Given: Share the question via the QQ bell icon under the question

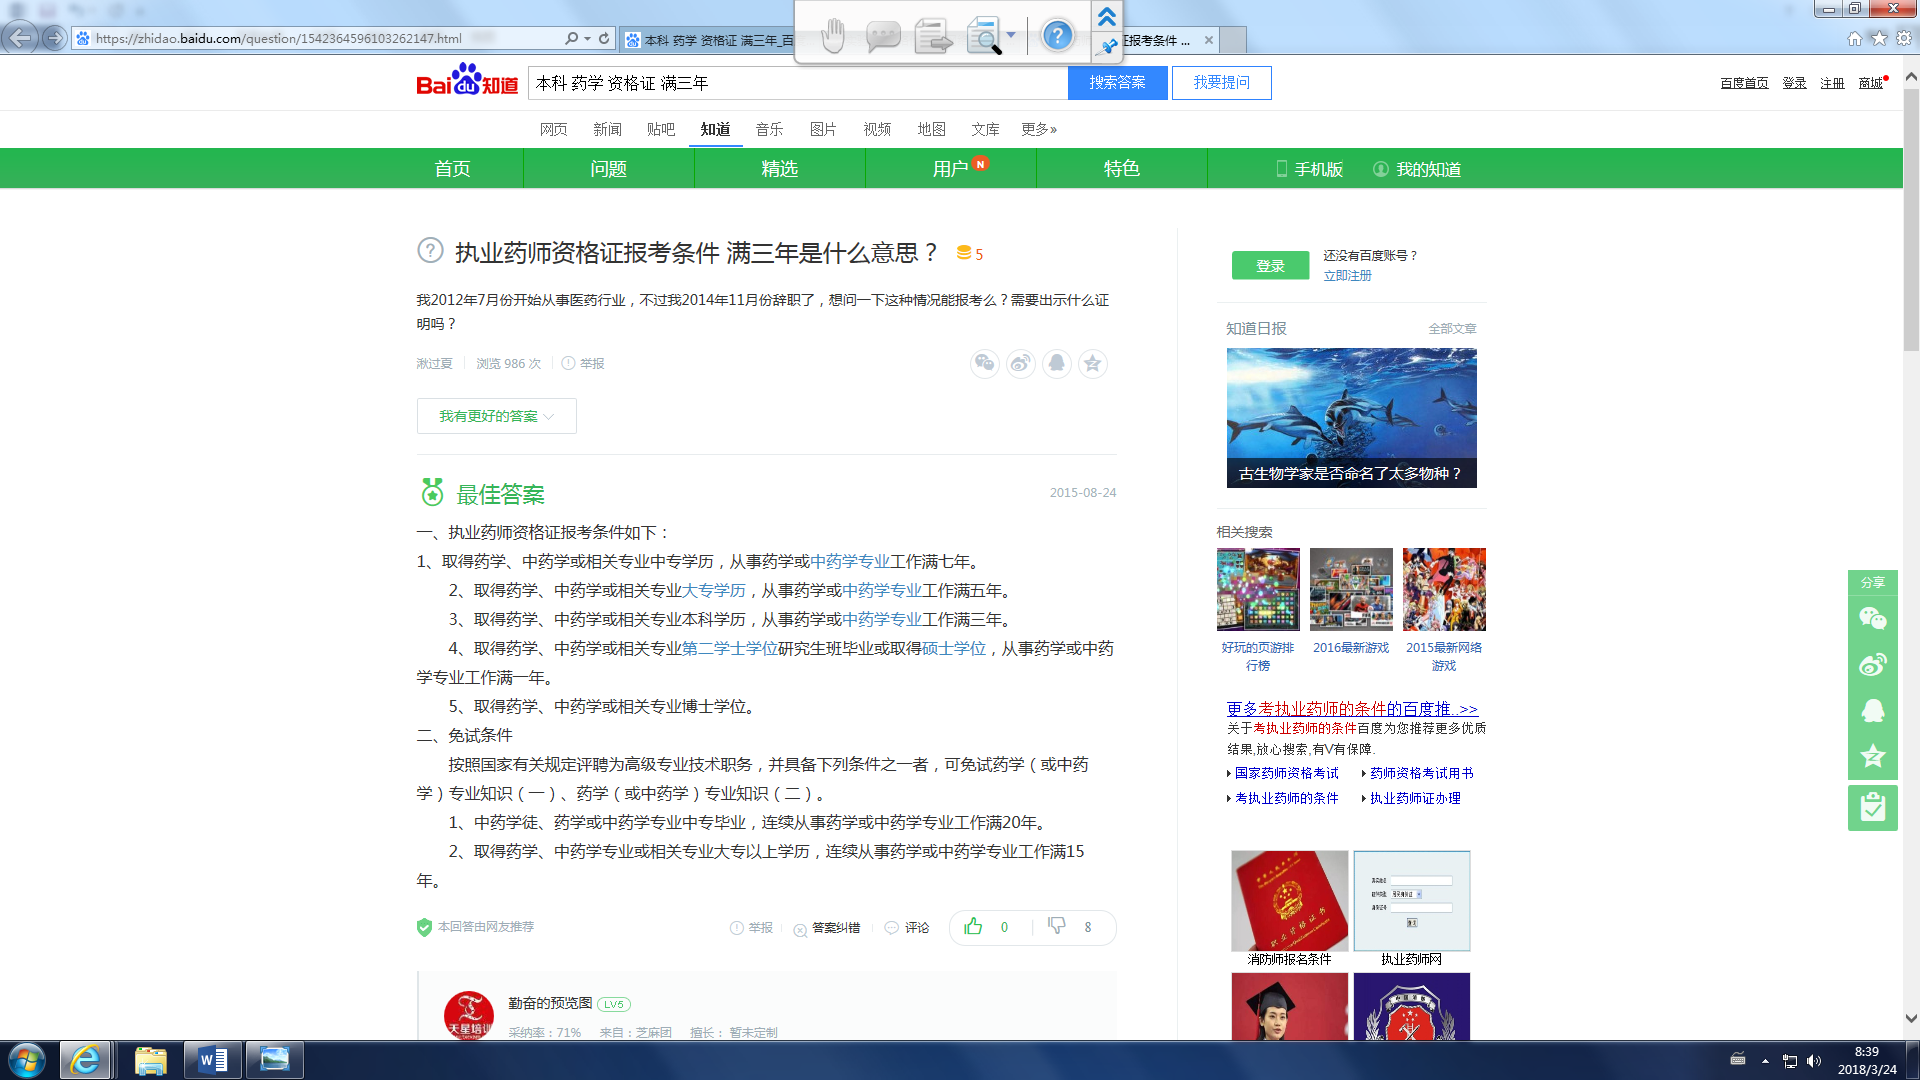Looking at the screenshot, I should [1057, 363].
